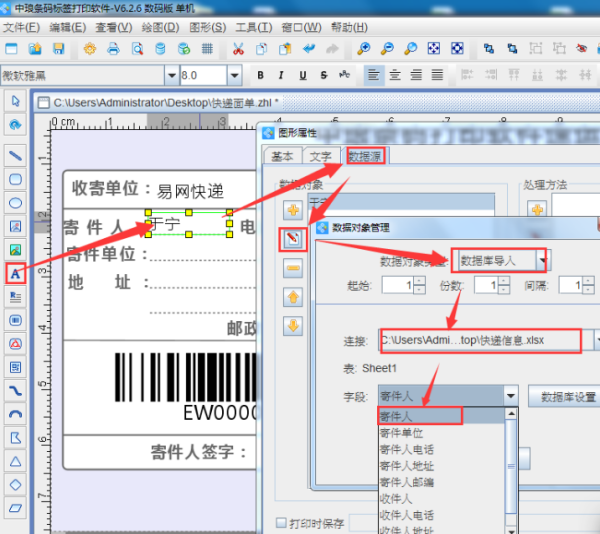Switch to the 文字 tab
The height and width of the screenshot is (534, 600).
click(x=320, y=156)
